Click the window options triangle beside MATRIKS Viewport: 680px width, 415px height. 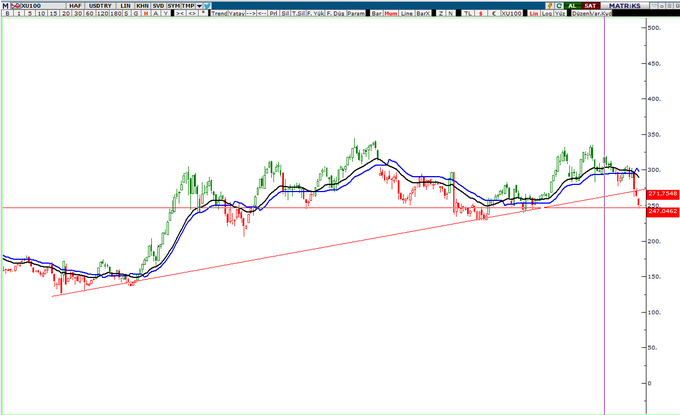654,6
